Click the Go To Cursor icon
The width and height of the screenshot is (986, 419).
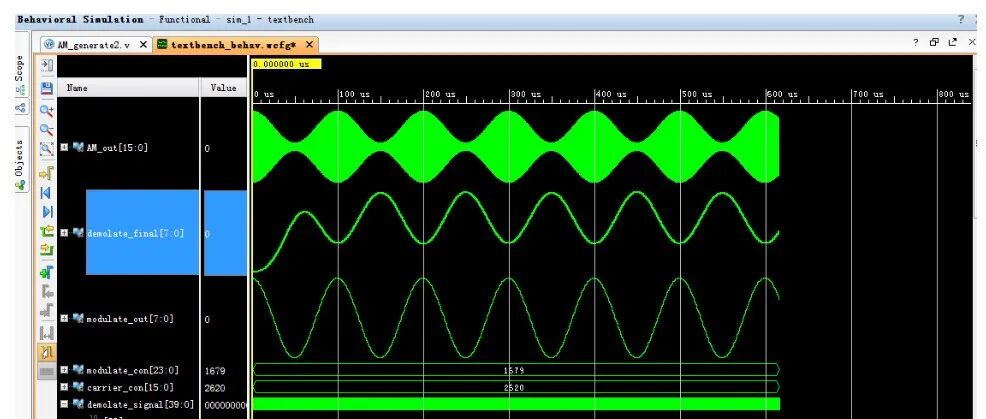(x=47, y=172)
